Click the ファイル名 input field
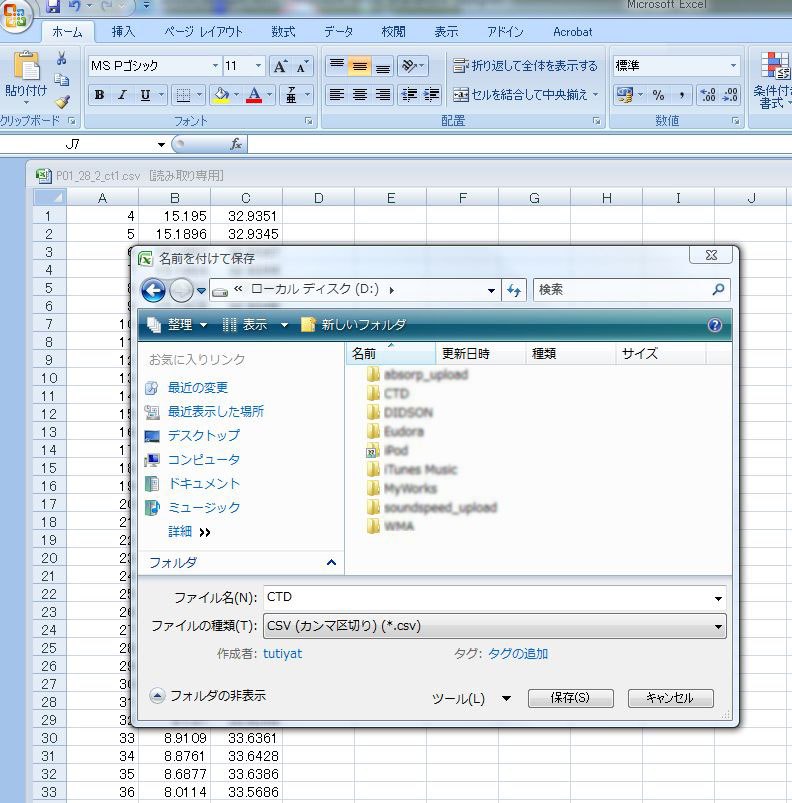792x803 pixels. pyautogui.click(x=490, y=598)
